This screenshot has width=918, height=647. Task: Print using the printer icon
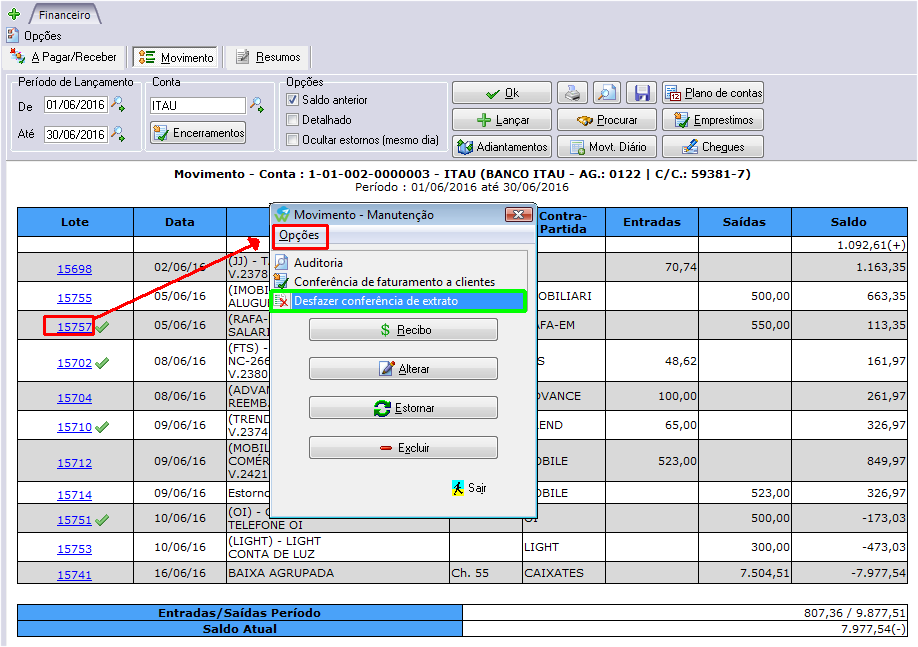[x=572, y=93]
